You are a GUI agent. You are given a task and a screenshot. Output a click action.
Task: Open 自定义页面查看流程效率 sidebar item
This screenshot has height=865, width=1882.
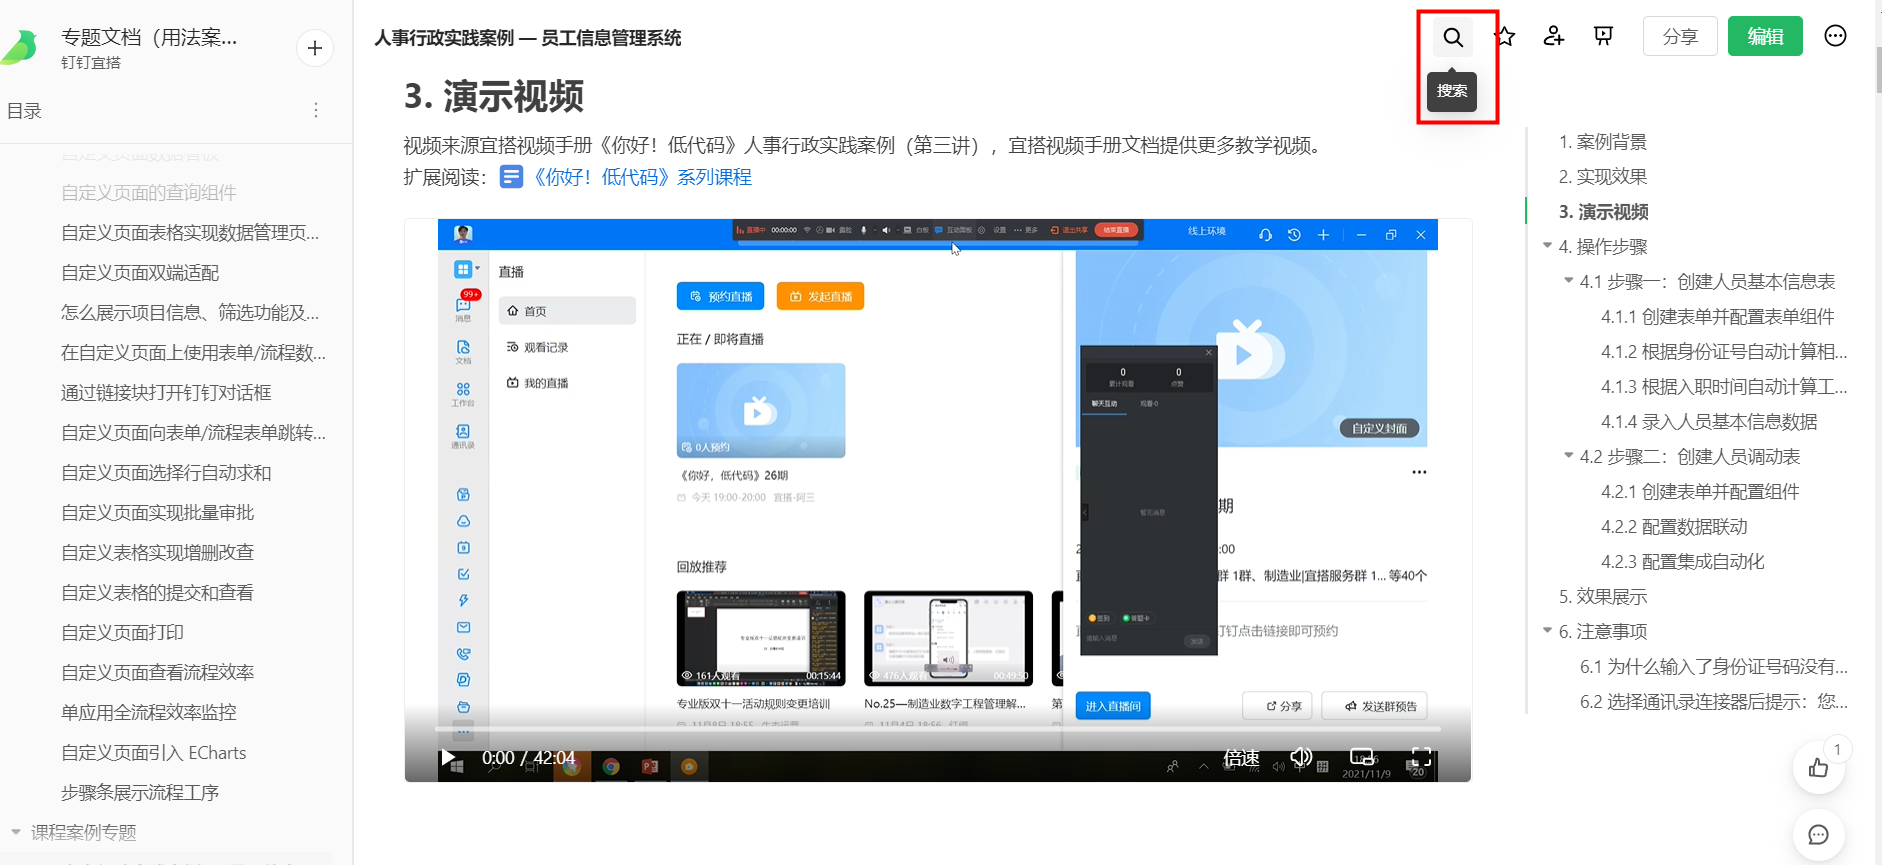click(x=157, y=673)
